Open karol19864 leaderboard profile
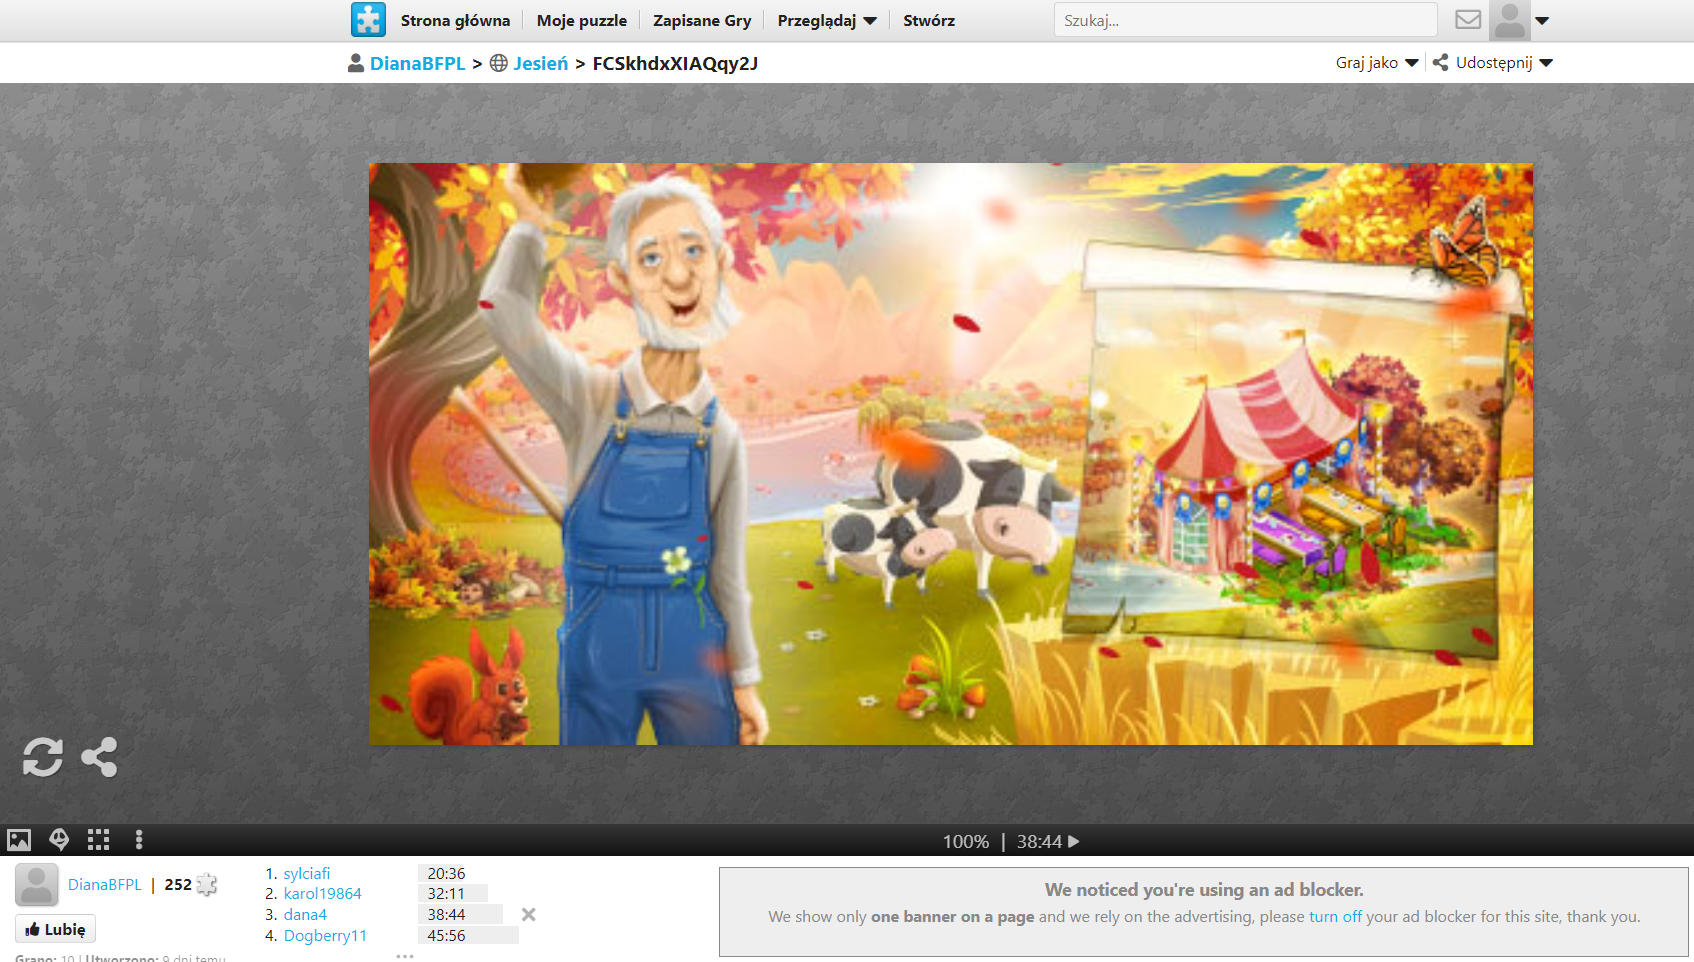This screenshot has height=962, width=1694. pyautogui.click(x=322, y=893)
